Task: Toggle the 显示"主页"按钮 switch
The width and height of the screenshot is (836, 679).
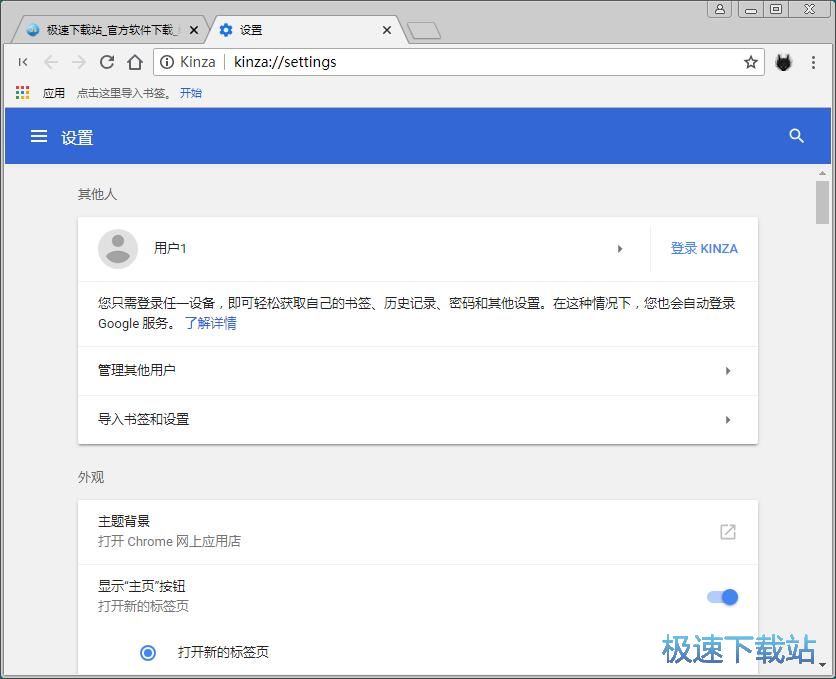Action: tap(722, 597)
